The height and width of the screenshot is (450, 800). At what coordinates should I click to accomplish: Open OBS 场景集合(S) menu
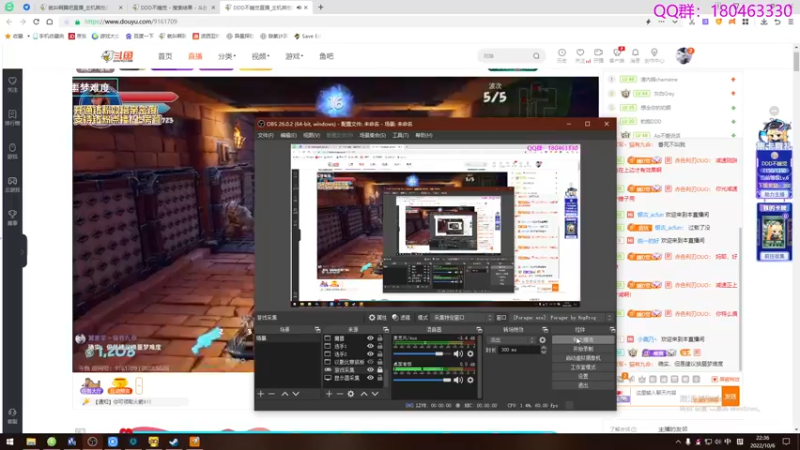(372, 135)
